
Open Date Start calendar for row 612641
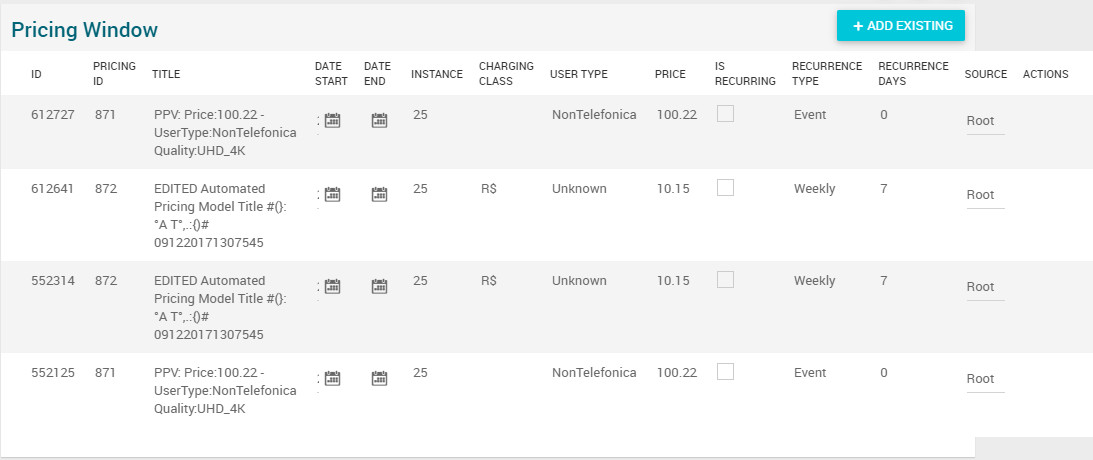tap(333, 195)
